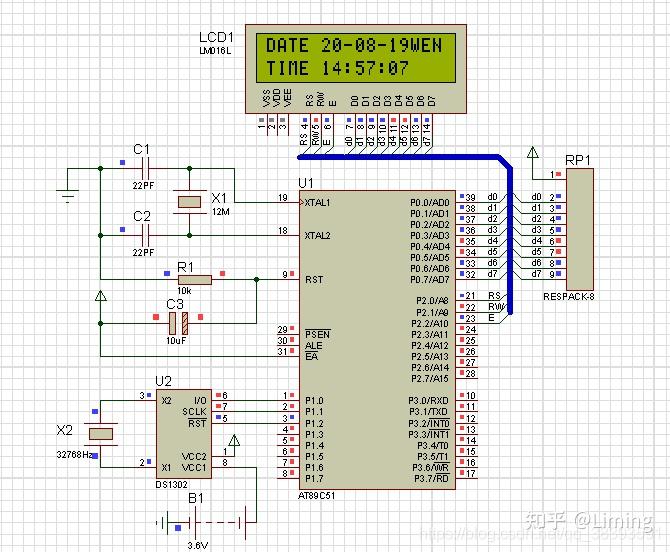Click the 22PF value under C2
This screenshot has width=670, height=552.
143,253
